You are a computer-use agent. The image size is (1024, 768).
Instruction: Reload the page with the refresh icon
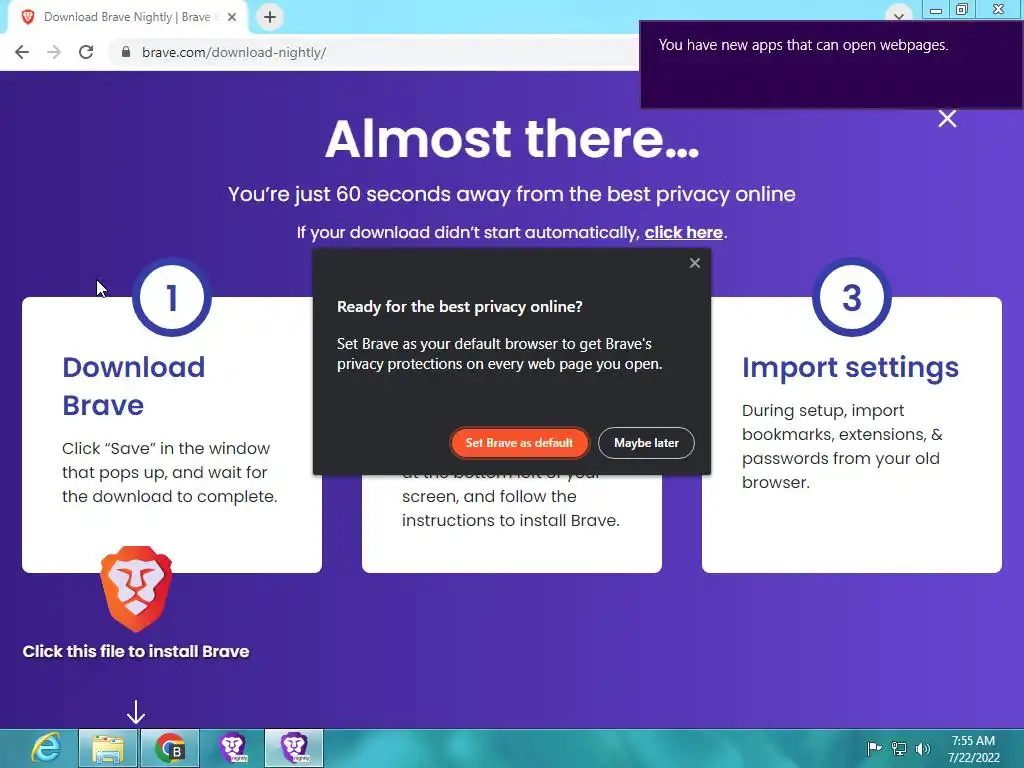point(86,52)
